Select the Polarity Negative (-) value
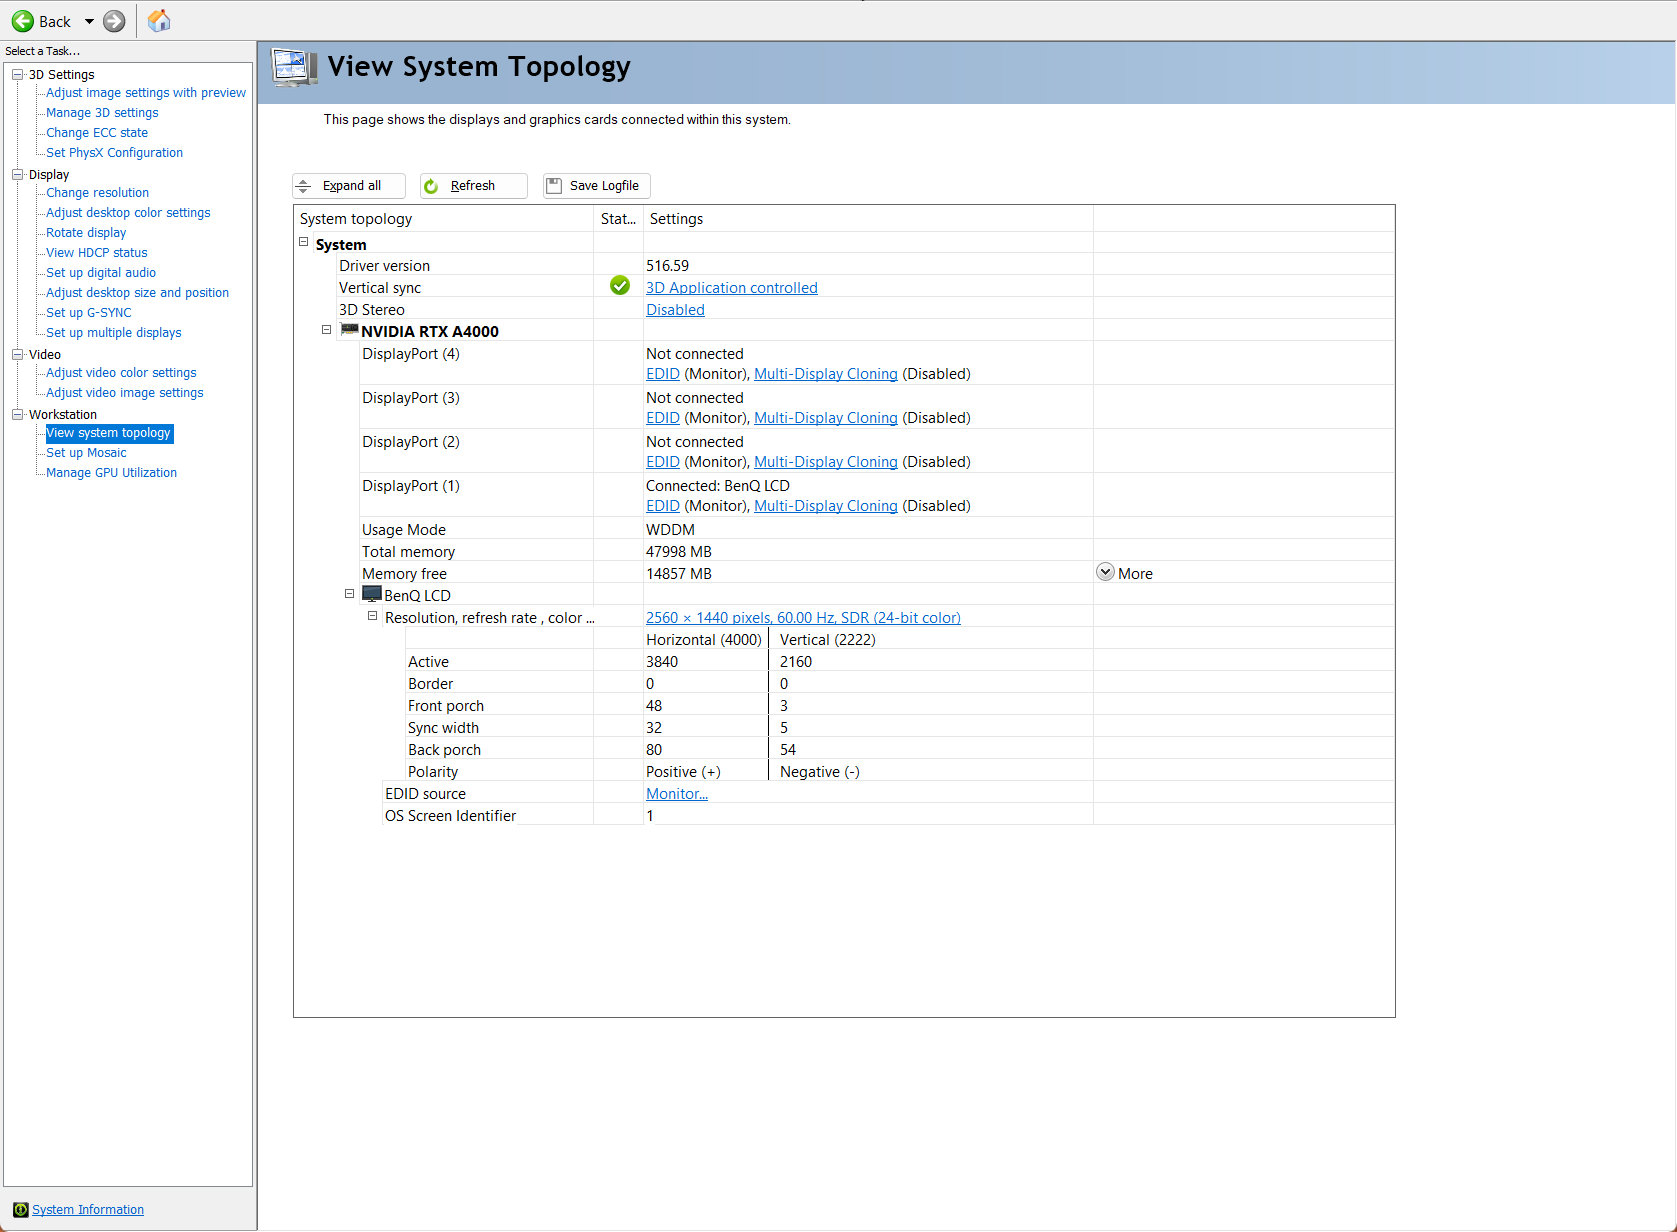The width and height of the screenshot is (1677, 1232). [820, 772]
